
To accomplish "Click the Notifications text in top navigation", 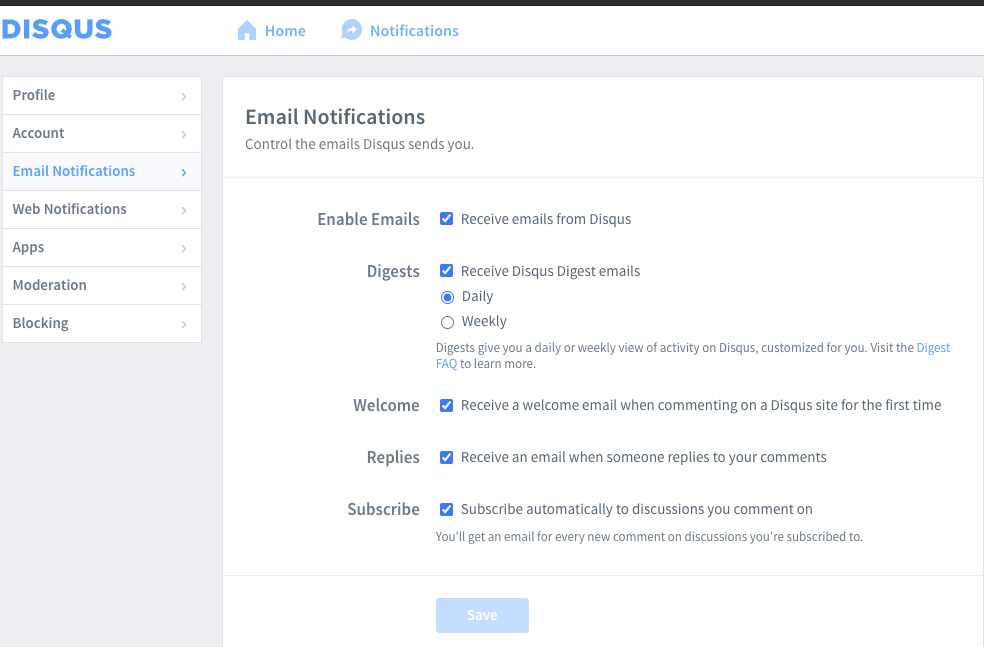I will [x=414, y=31].
